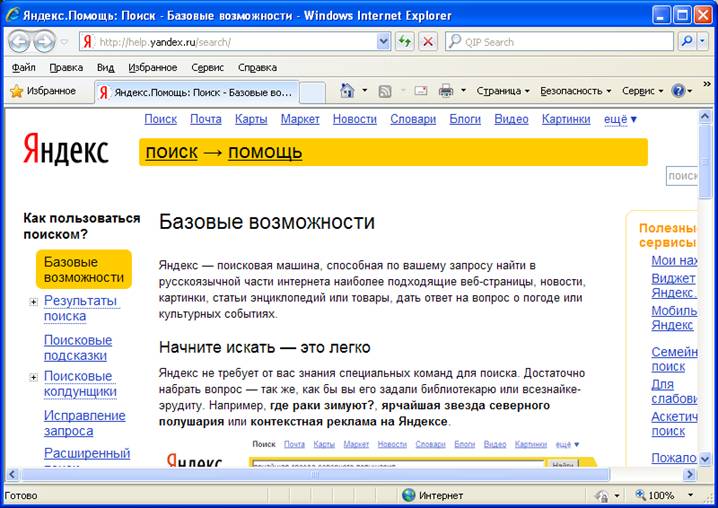Open the Home button dropdown arrow
718x508 pixels.
[364, 91]
